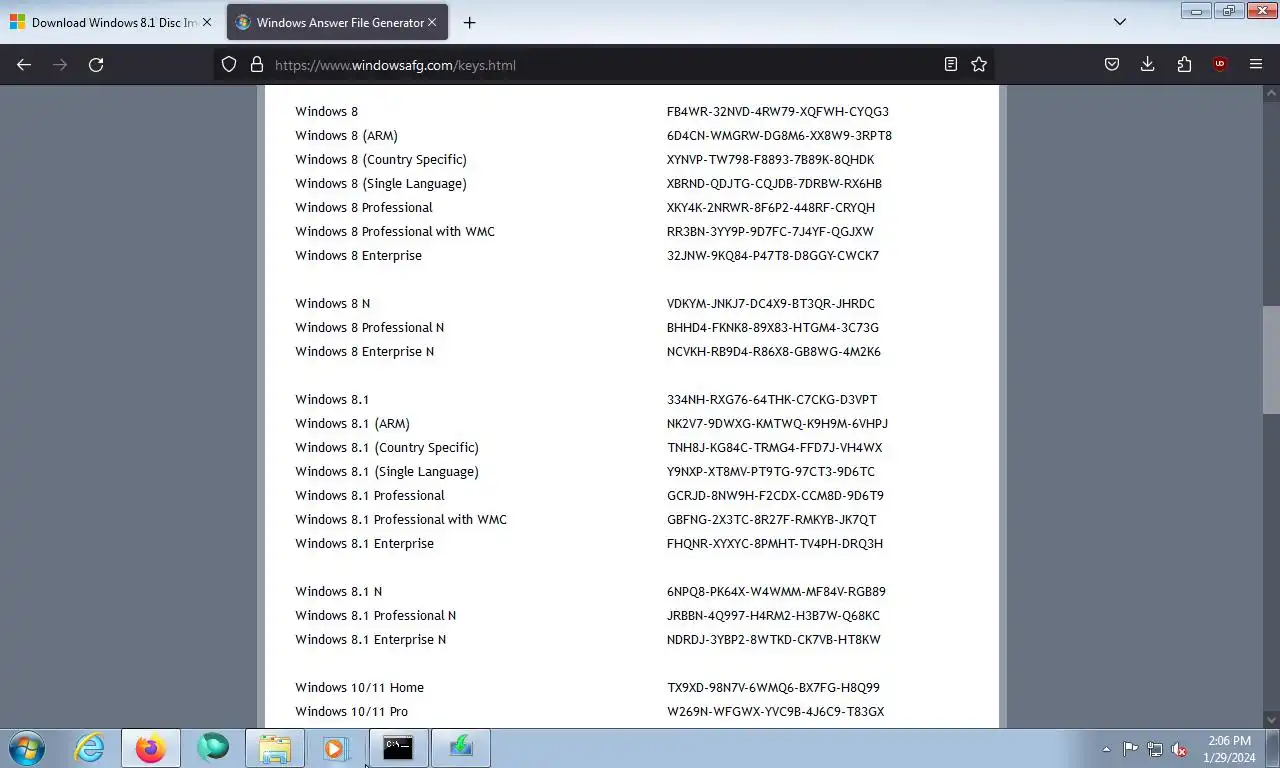The height and width of the screenshot is (768, 1280).
Task: Switch to Firefox taskbar button
Action: tap(151, 748)
